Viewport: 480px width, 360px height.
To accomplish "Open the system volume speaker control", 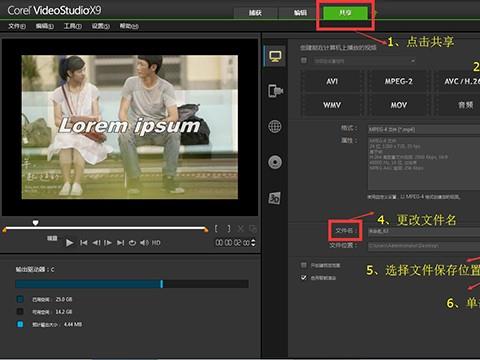I will [144, 243].
